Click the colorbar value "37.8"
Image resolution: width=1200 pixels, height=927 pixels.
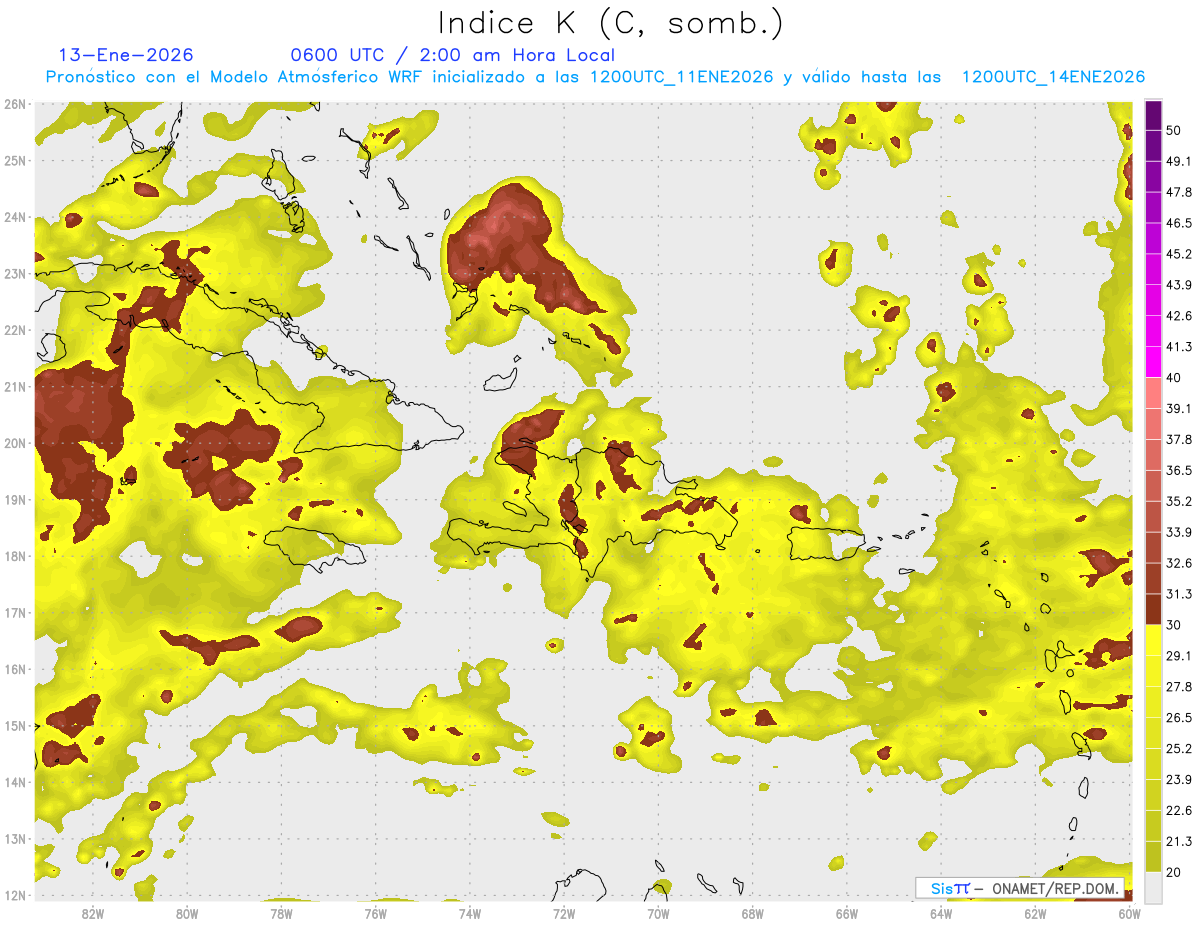click(1179, 440)
